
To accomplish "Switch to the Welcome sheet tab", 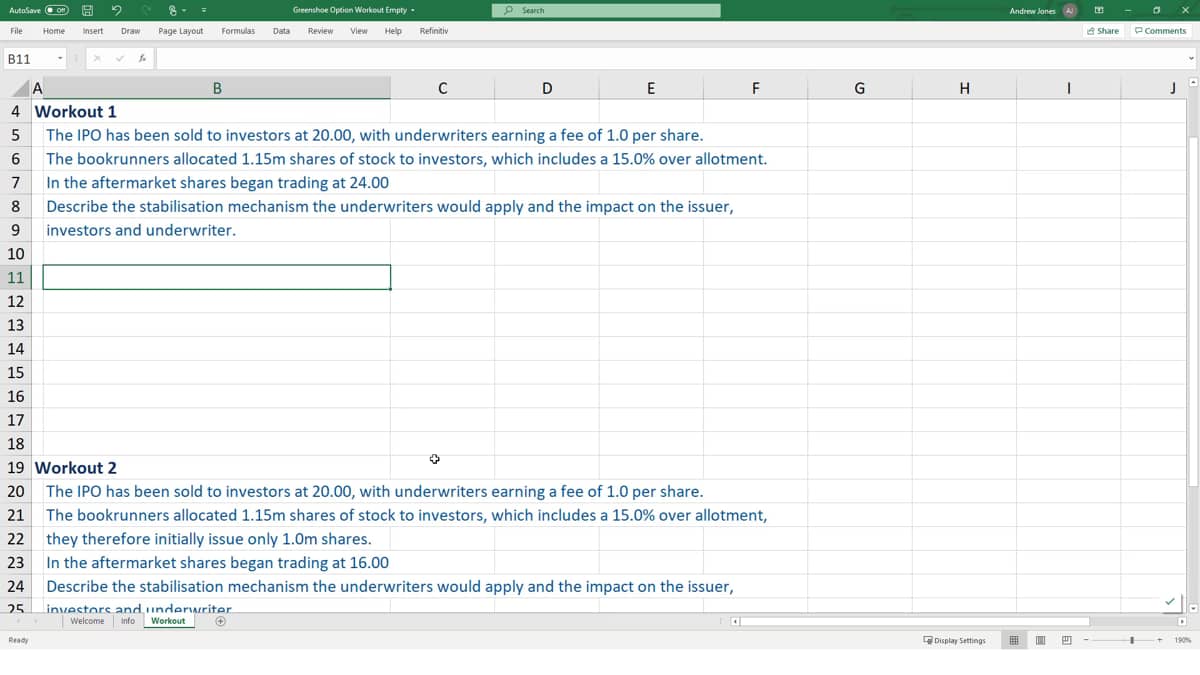I will click(87, 621).
